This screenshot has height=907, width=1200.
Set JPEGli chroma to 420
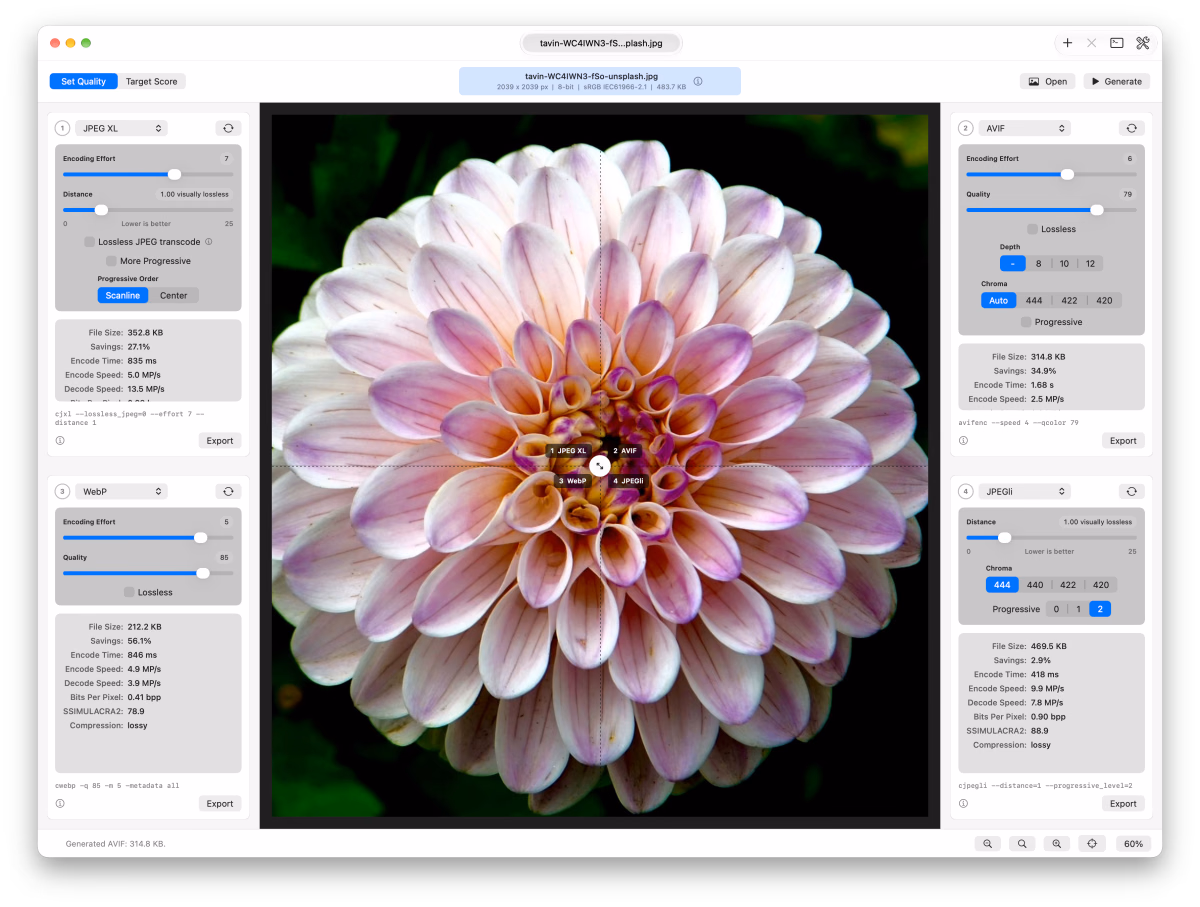tap(1101, 585)
